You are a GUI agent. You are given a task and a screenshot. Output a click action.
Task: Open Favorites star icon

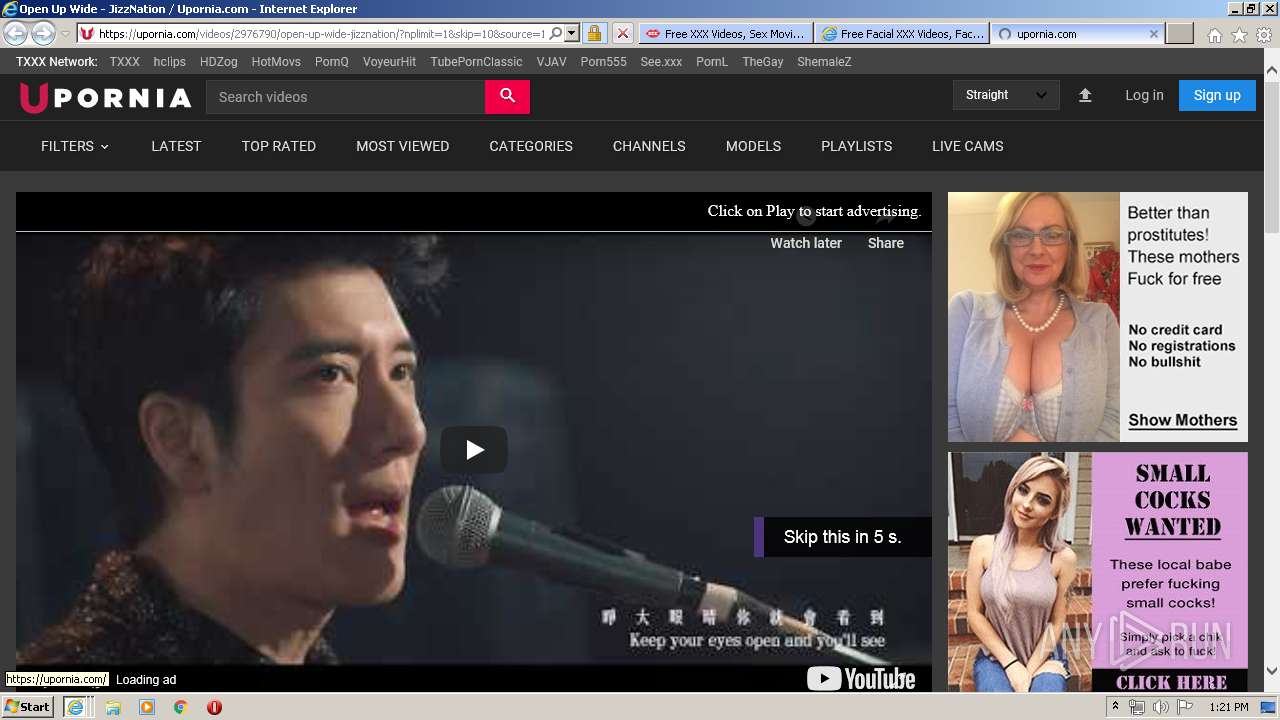1239,35
